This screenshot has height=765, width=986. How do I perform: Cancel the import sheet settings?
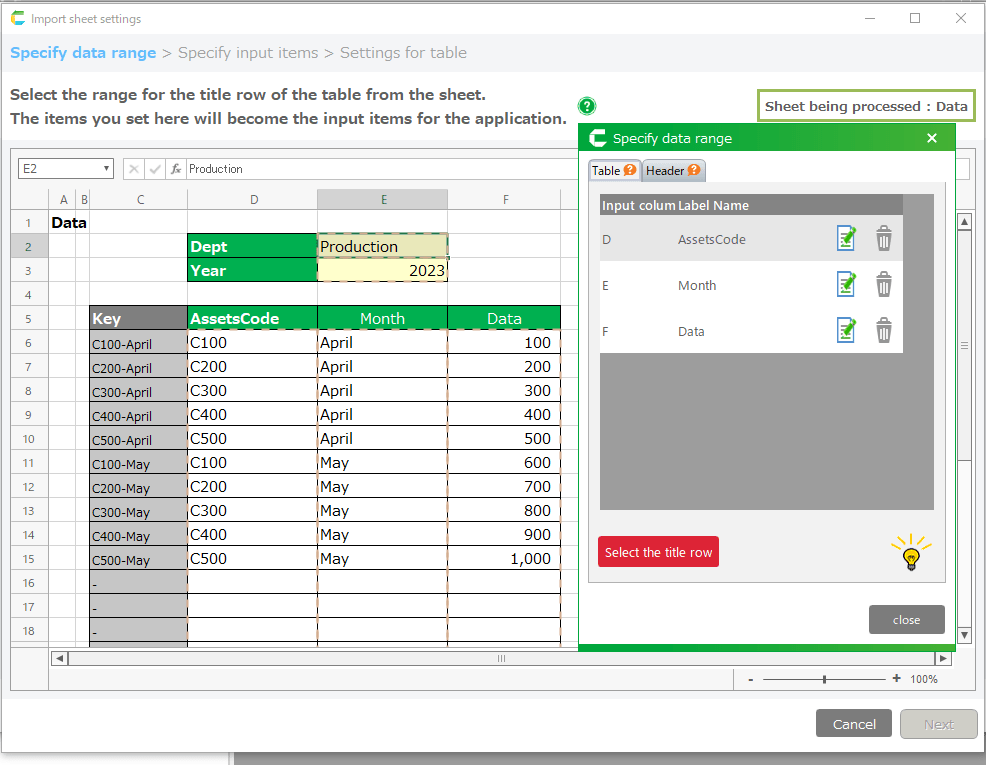point(854,724)
